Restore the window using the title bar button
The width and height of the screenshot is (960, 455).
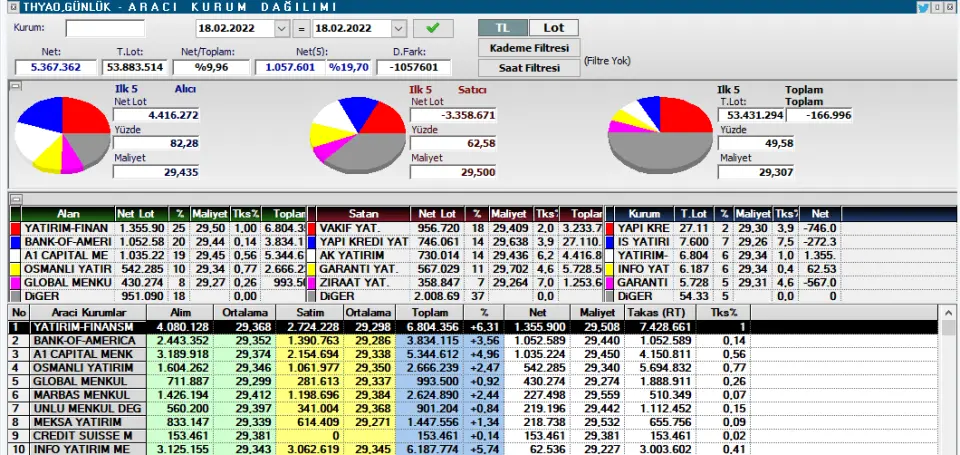[x=938, y=7]
